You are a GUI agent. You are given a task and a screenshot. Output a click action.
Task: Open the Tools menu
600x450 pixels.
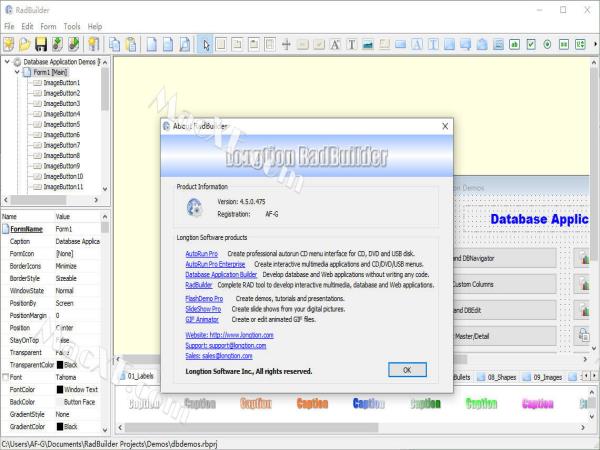[x=72, y=26]
